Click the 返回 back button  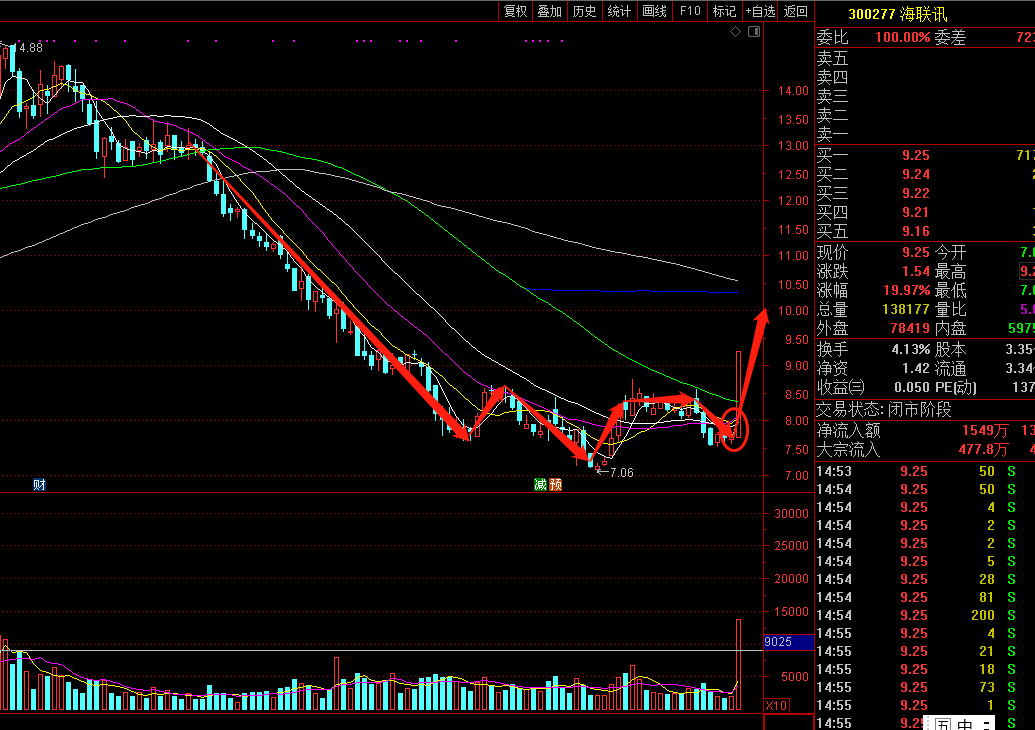point(795,11)
